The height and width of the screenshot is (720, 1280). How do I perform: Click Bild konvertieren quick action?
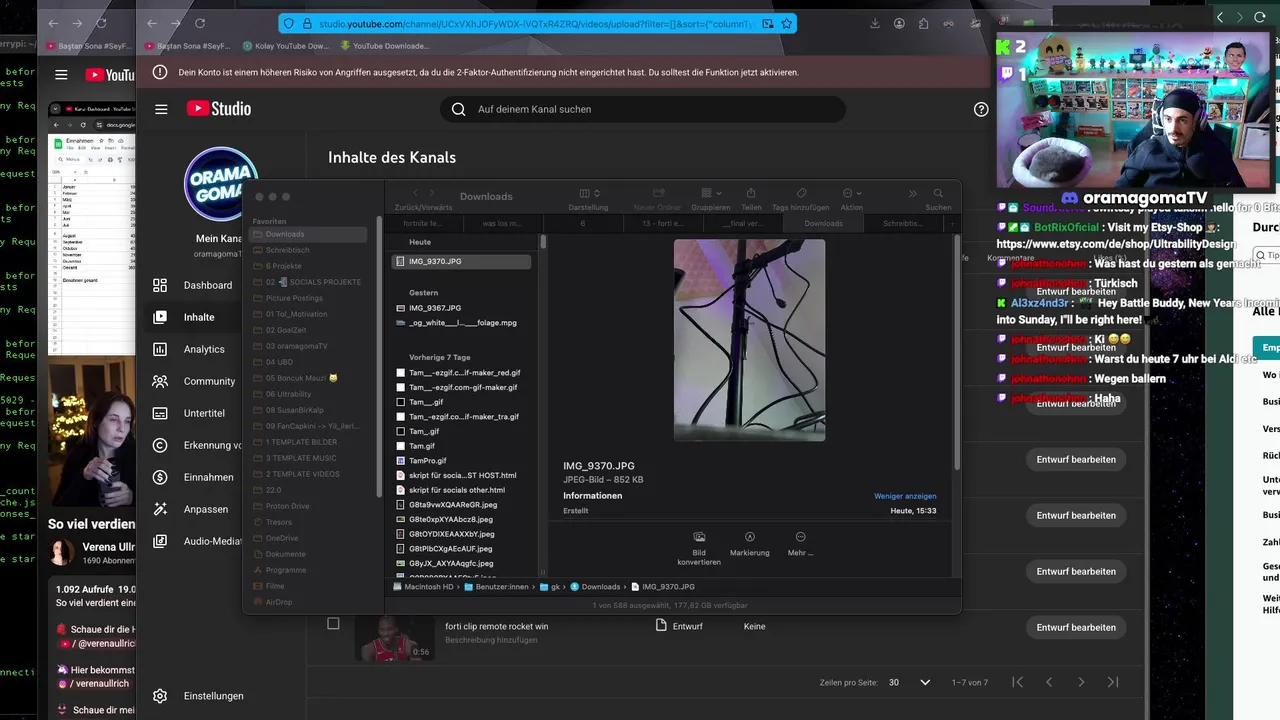(699, 548)
